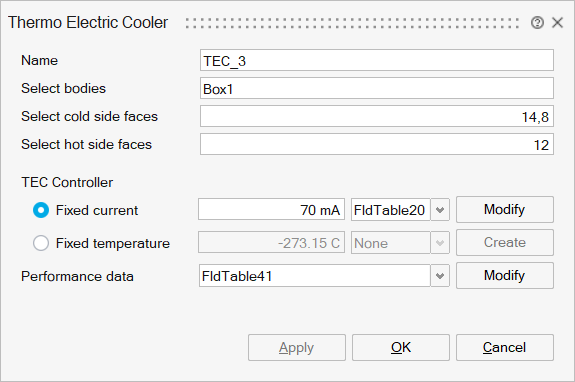The image size is (575, 382).
Task: Click the Name field containing TEC_3
Action: click(x=377, y=60)
